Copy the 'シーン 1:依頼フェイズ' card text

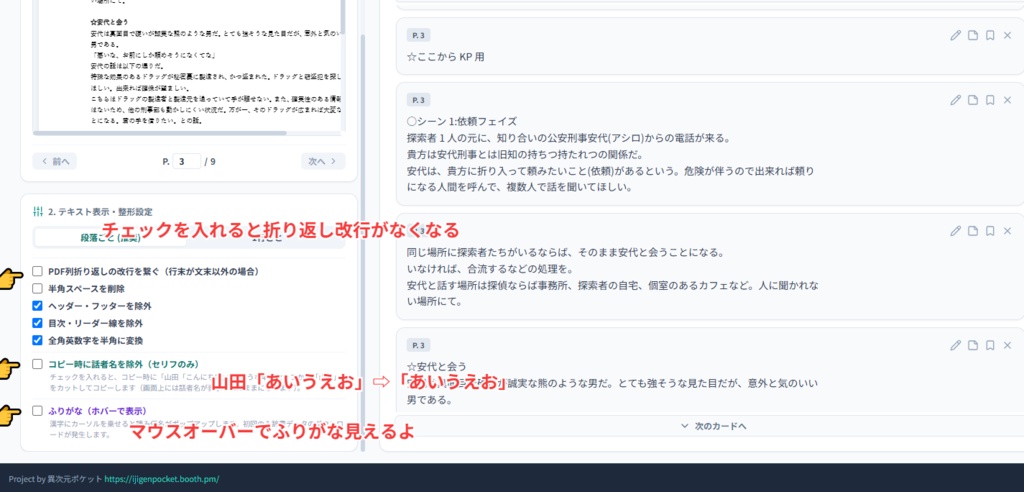click(973, 100)
